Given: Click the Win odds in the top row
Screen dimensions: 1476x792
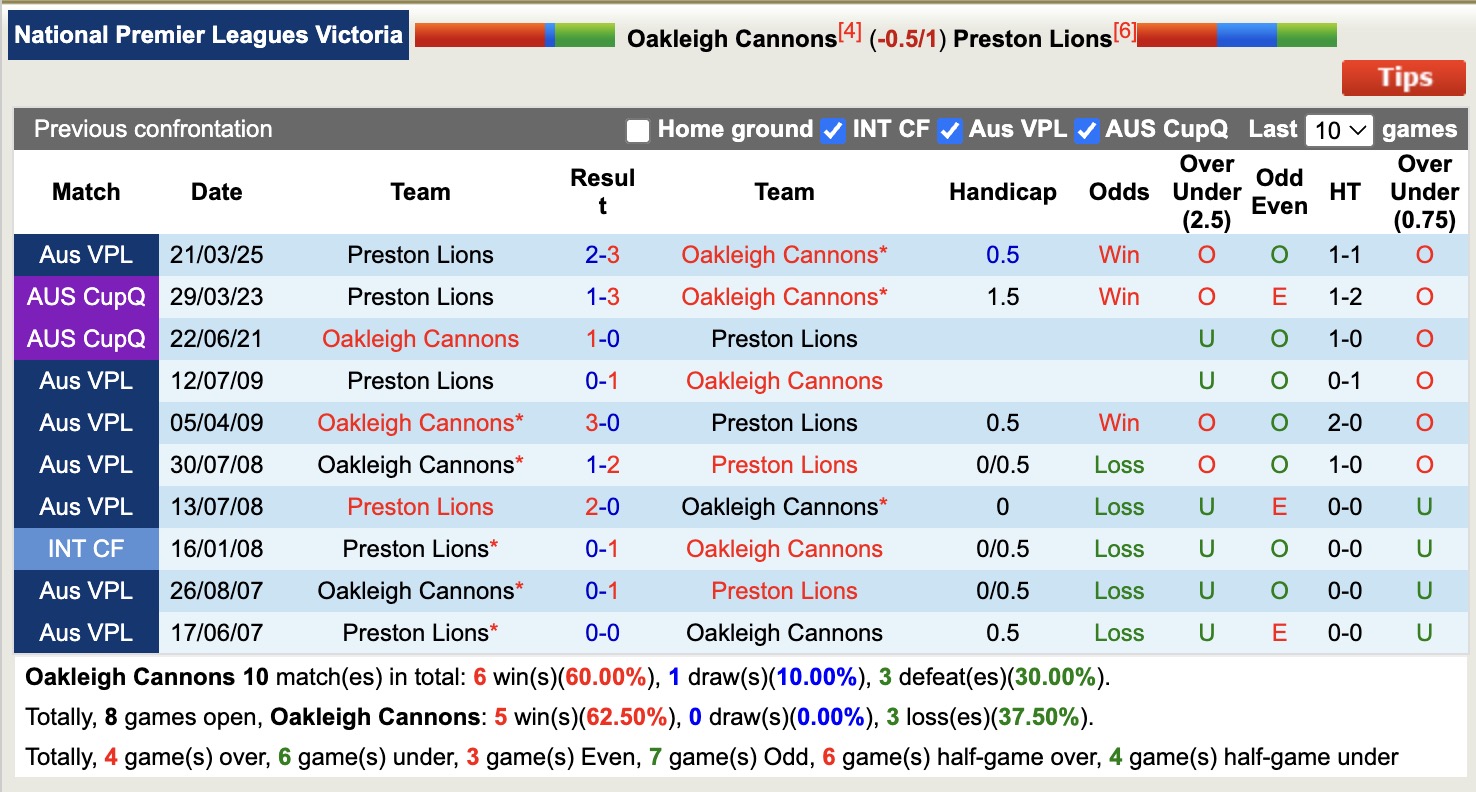Looking at the screenshot, I should tap(1118, 255).
